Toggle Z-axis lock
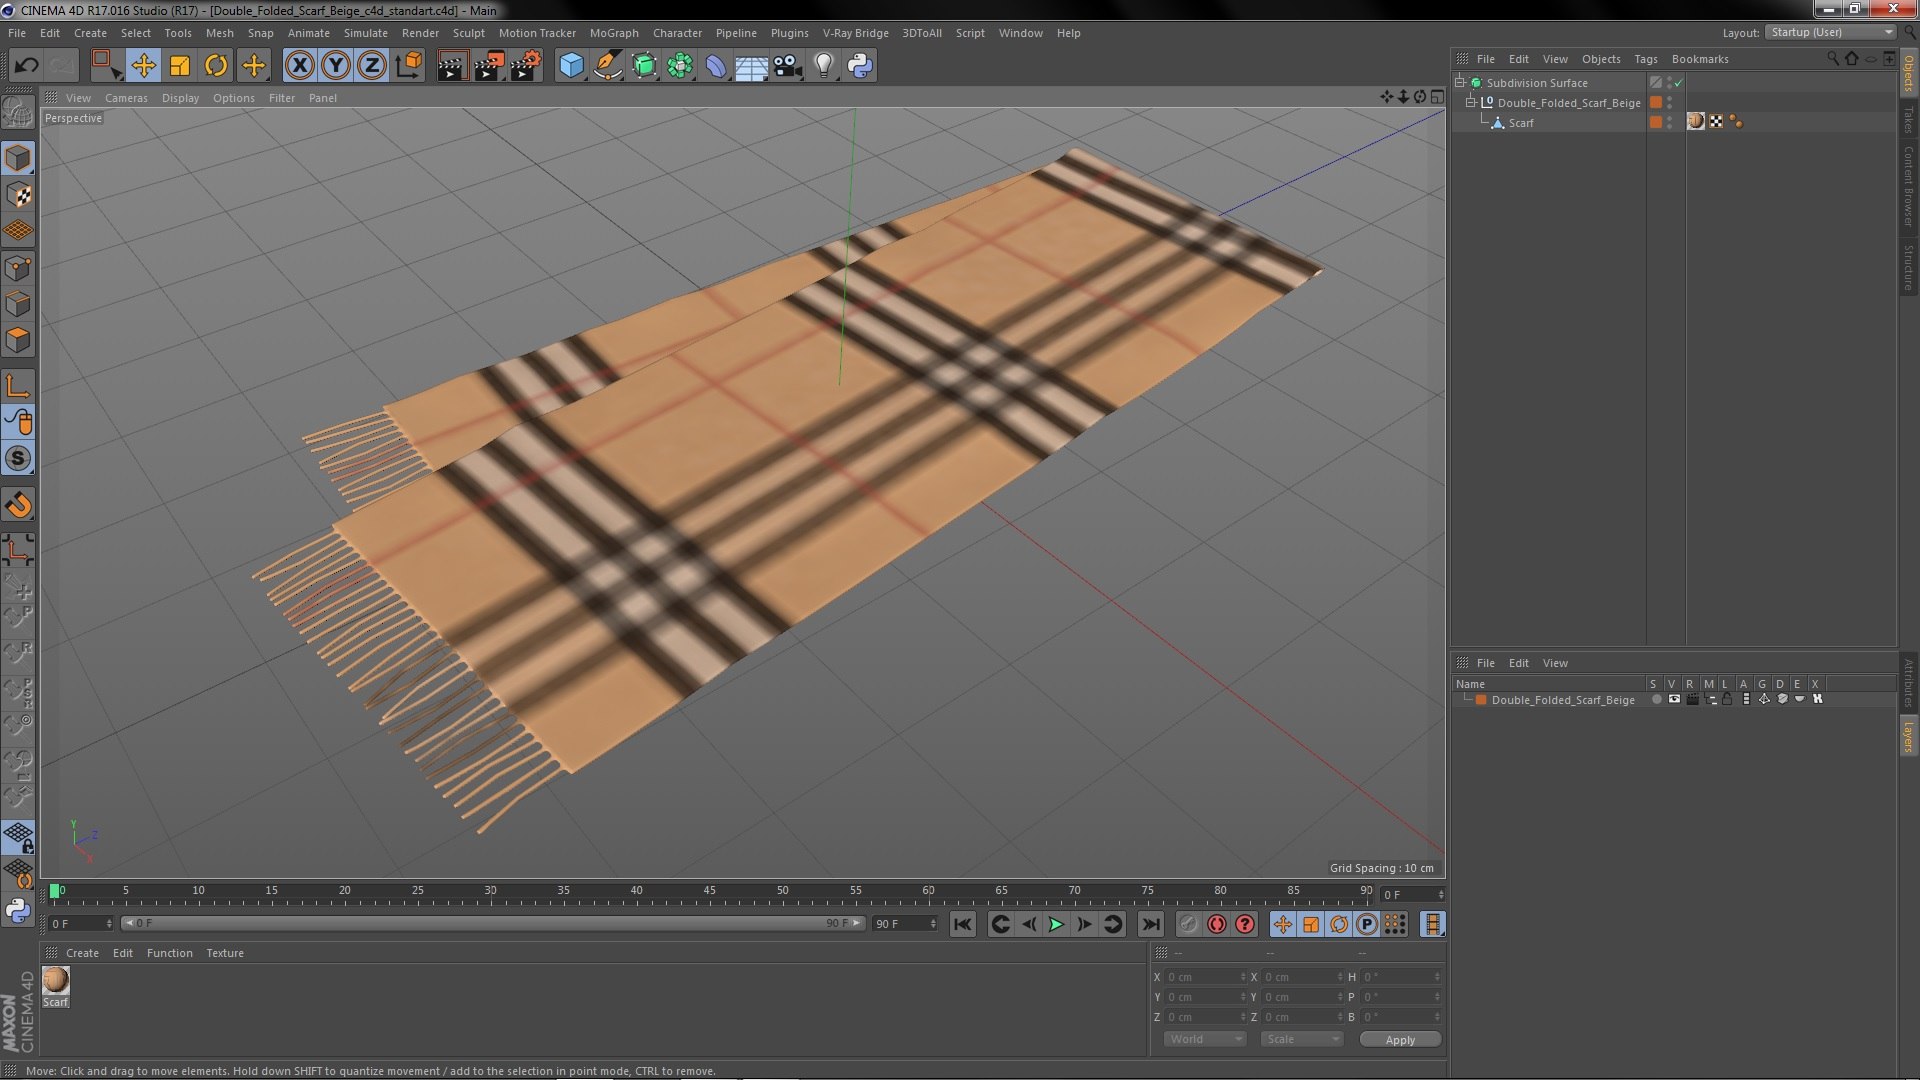Image resolution: width=1920 pixels, height=1080 pixels. (x=372, y=66)
